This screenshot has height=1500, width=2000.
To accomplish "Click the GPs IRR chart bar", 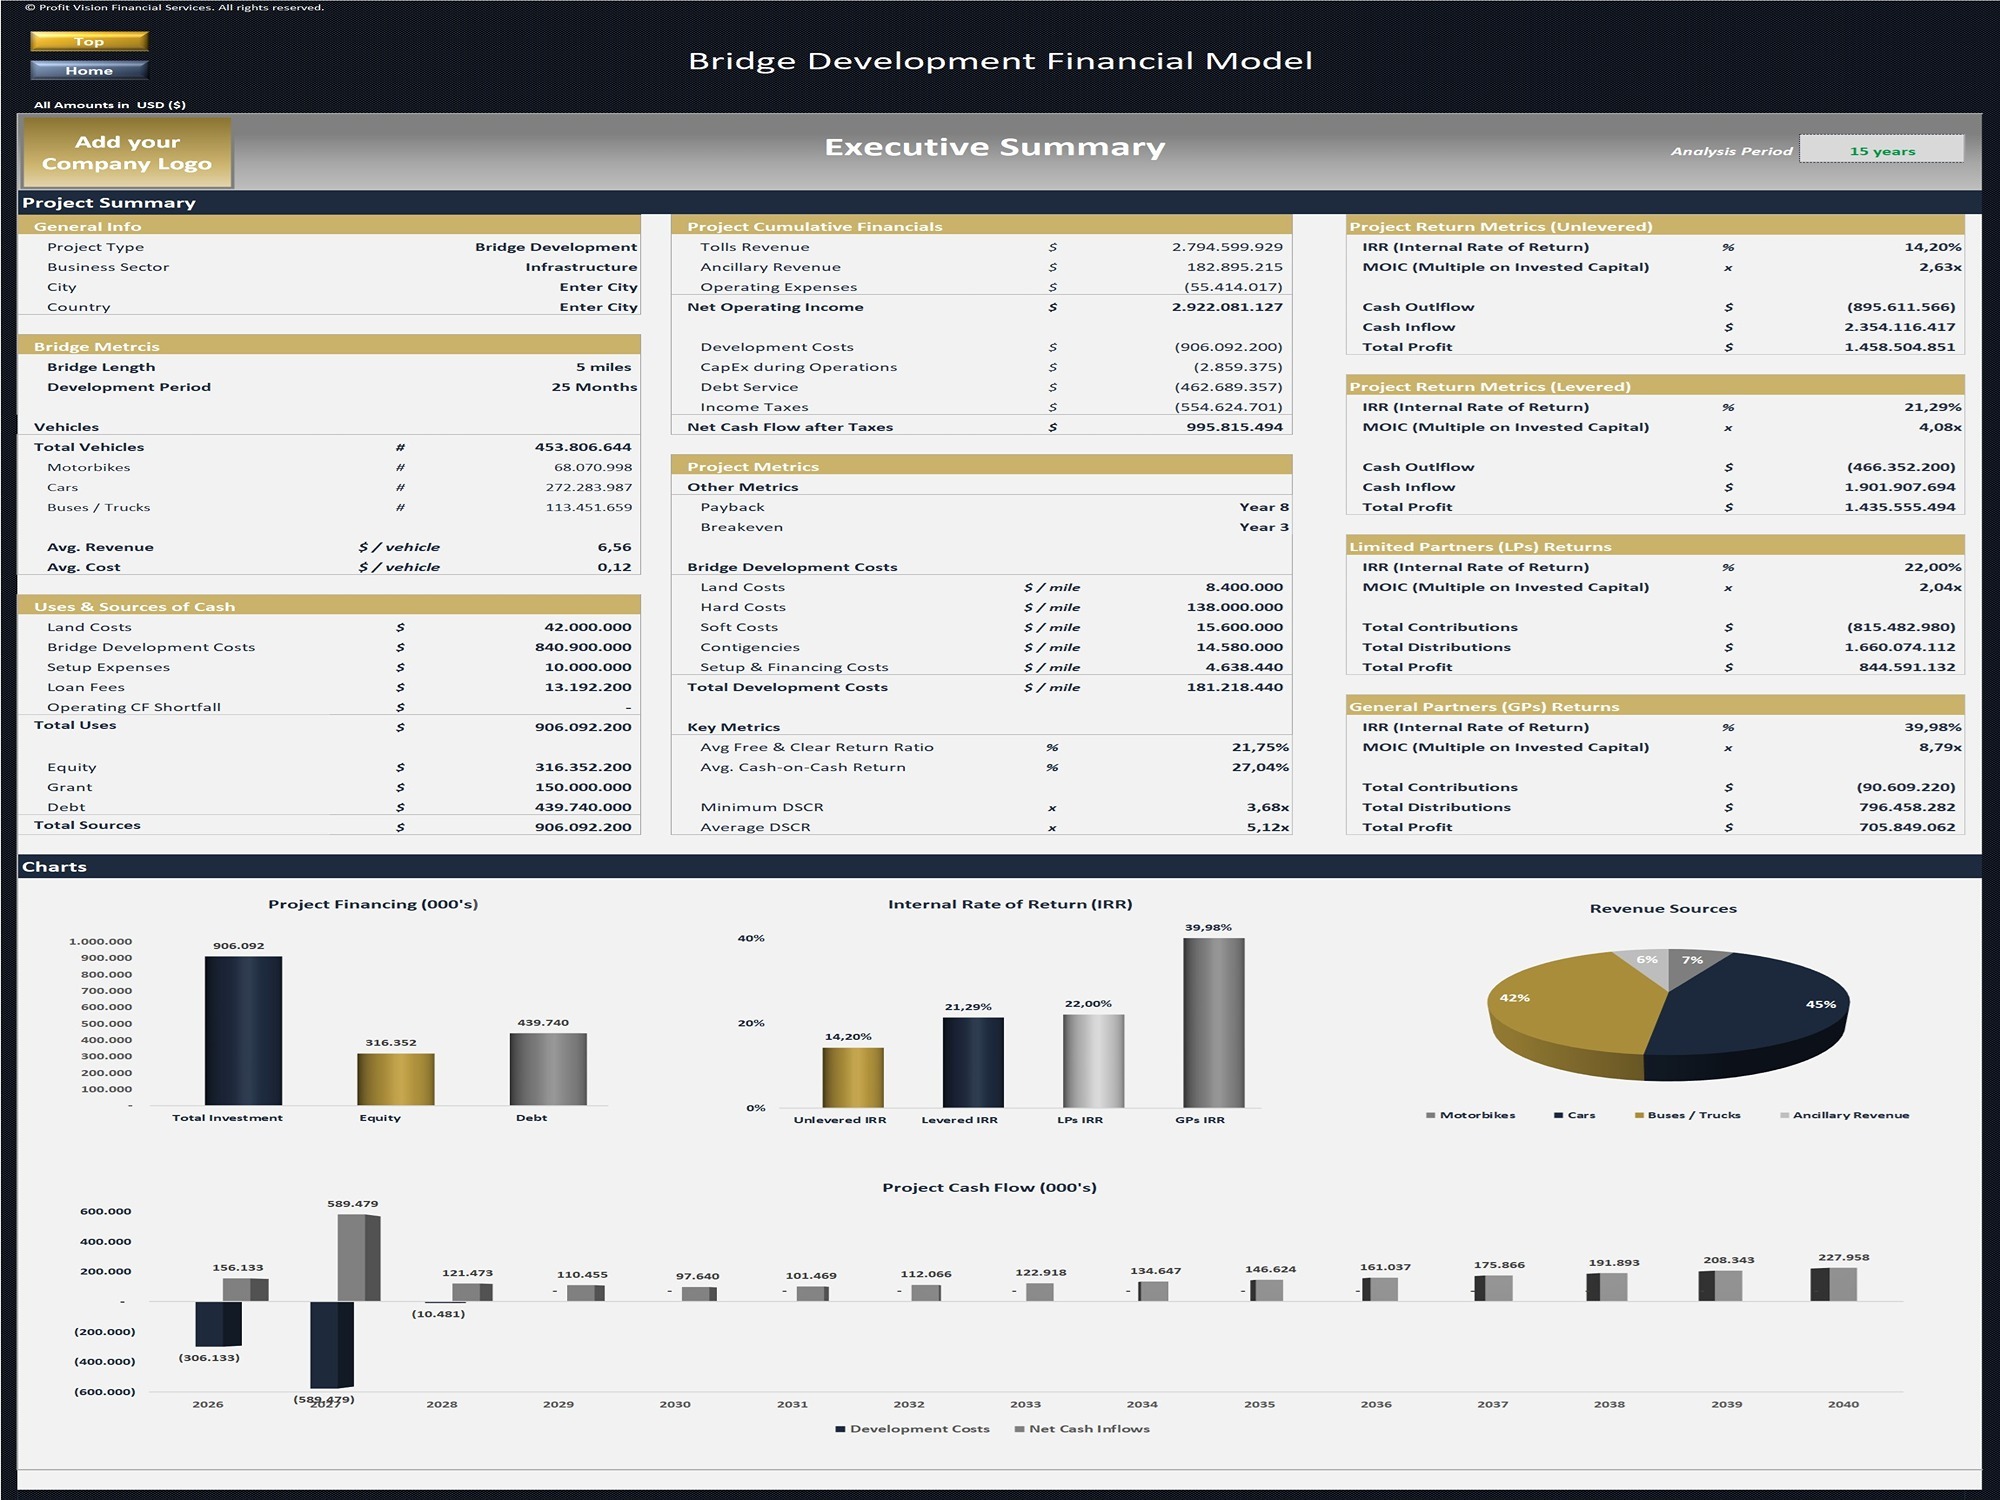I will [x=1213, y=1022].
